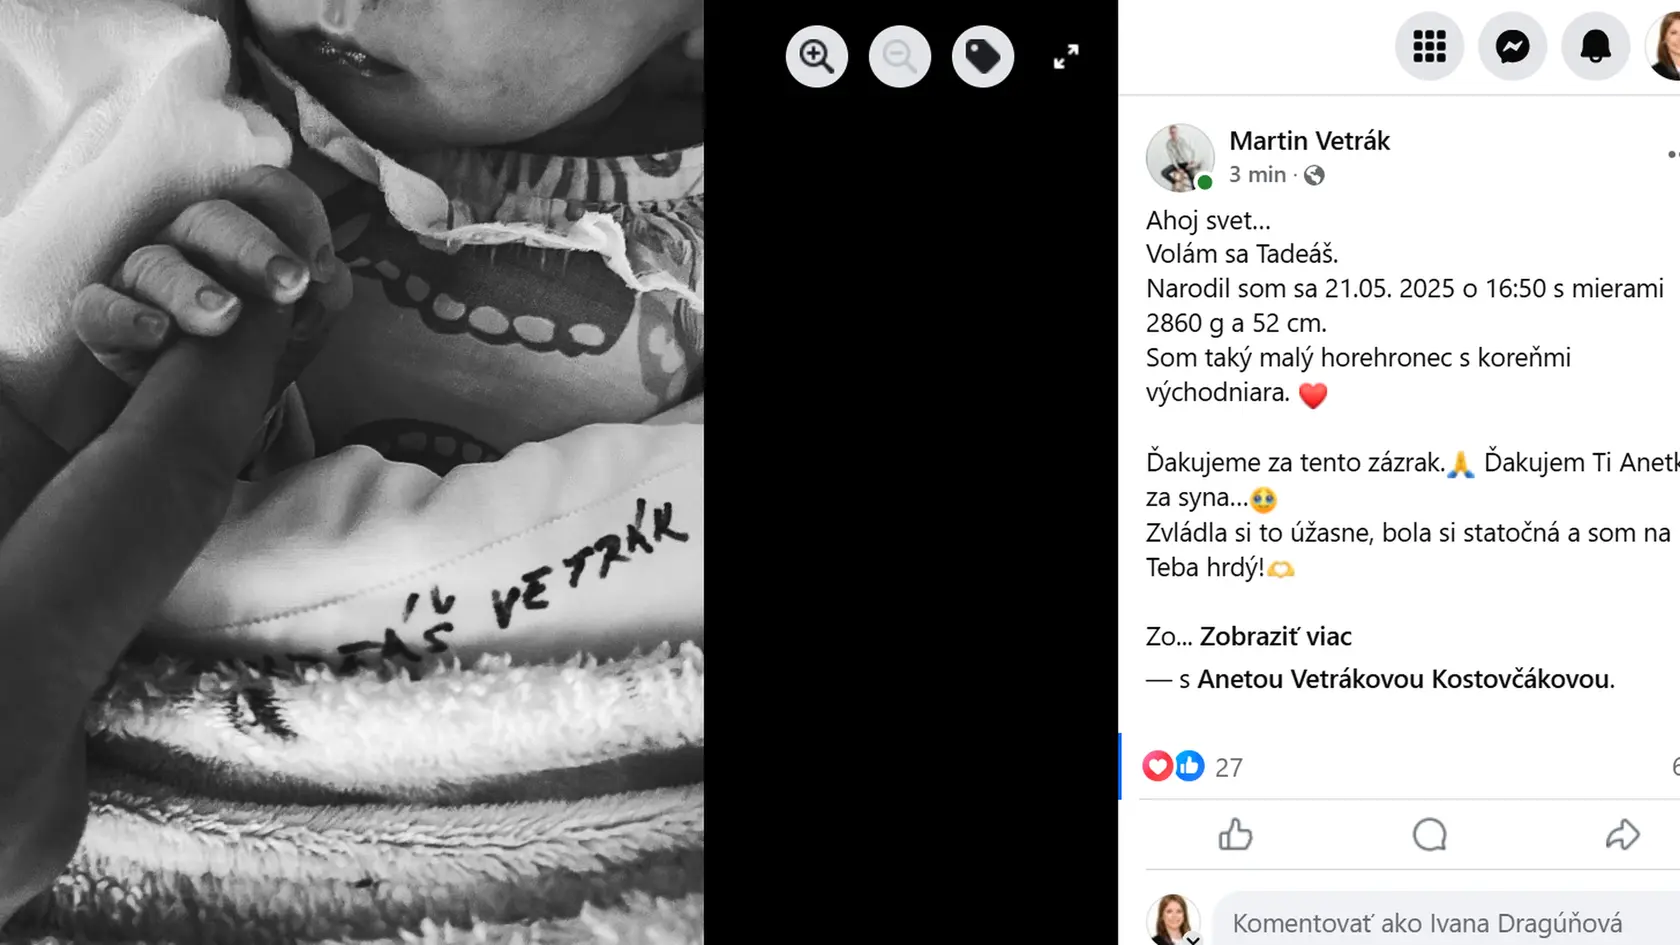View the 27 reactions list

pos(1228,767)
